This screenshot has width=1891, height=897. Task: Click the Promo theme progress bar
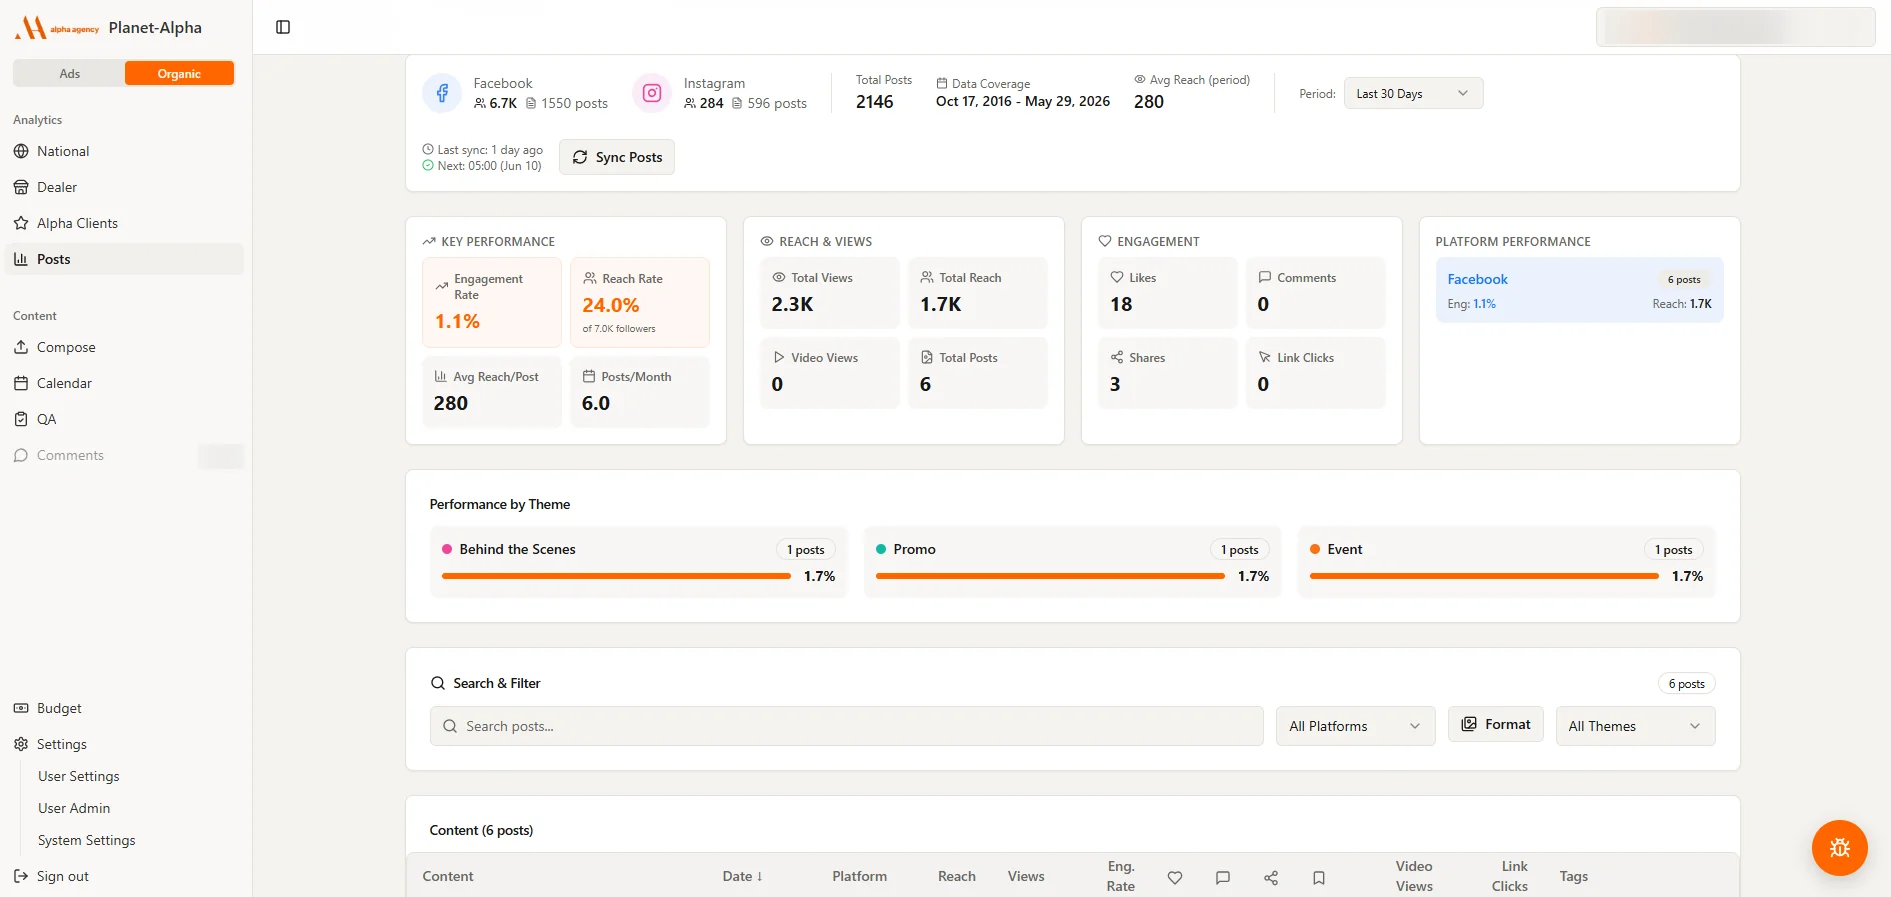[1050, 576]
